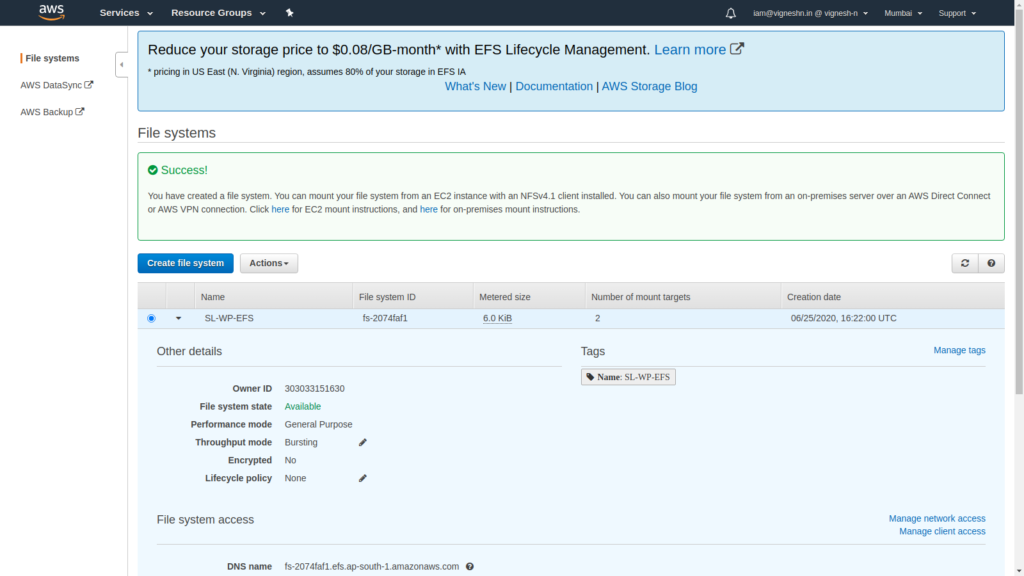Click Manage client access link
This screenshot has width=1024, height=576.
pyautogui.click(x=942, y=532)
